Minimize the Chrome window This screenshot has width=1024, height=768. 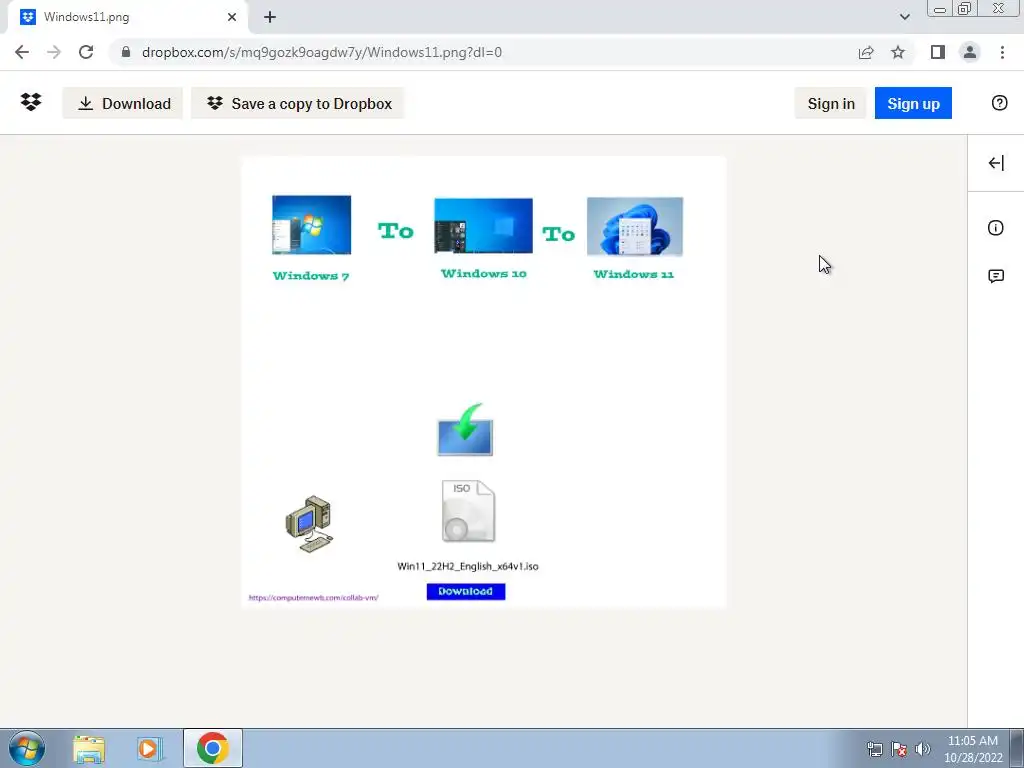(x=940, y=9)
